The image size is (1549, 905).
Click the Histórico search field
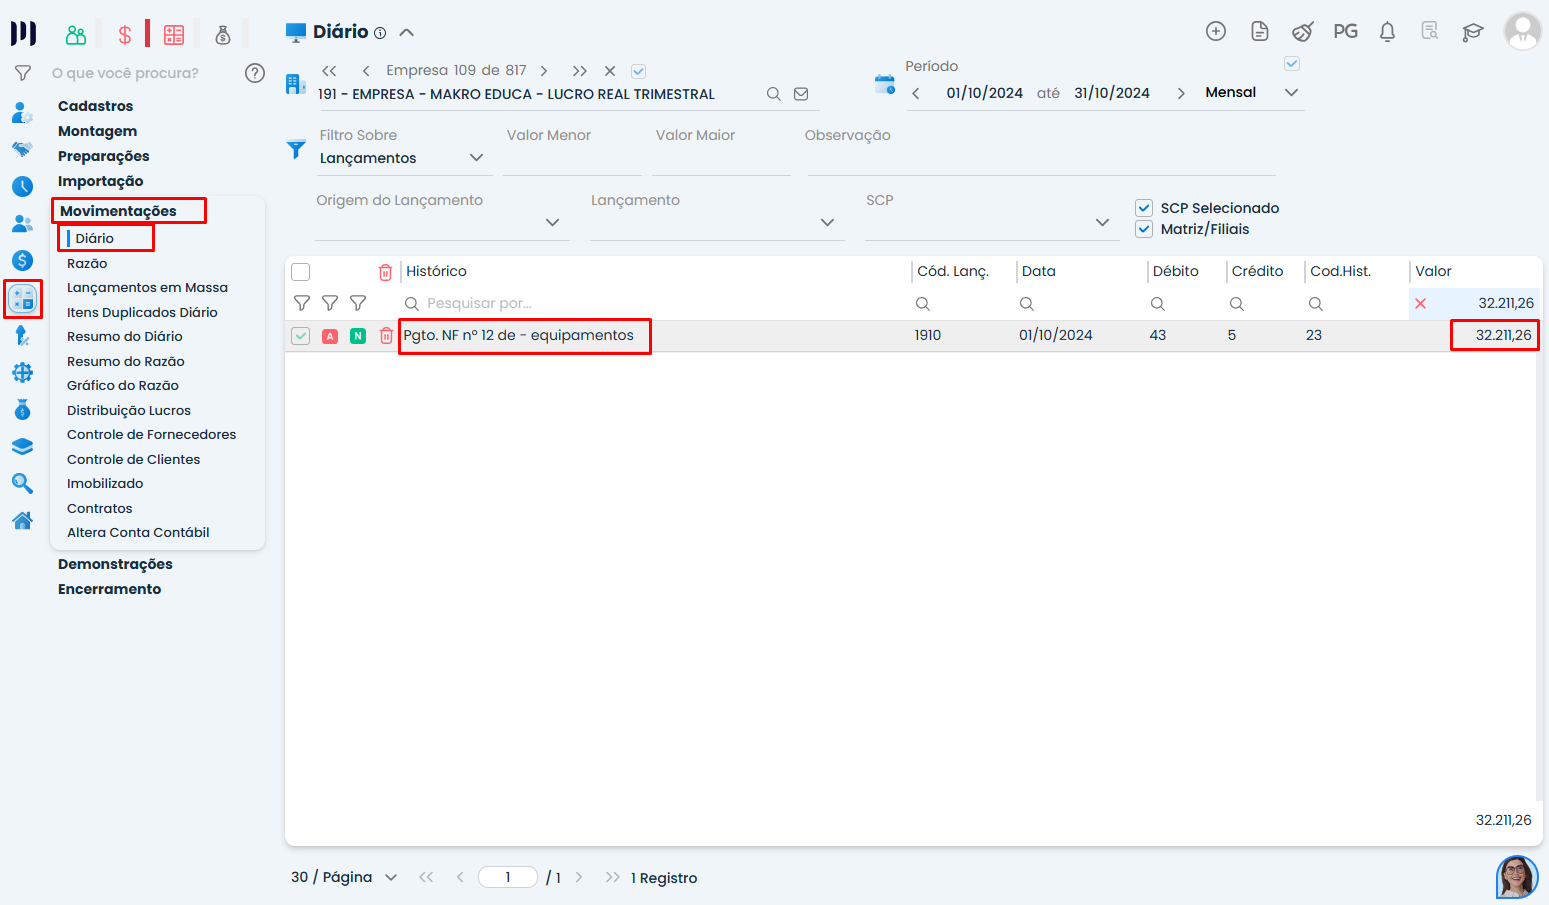click(x=650, y=304)
